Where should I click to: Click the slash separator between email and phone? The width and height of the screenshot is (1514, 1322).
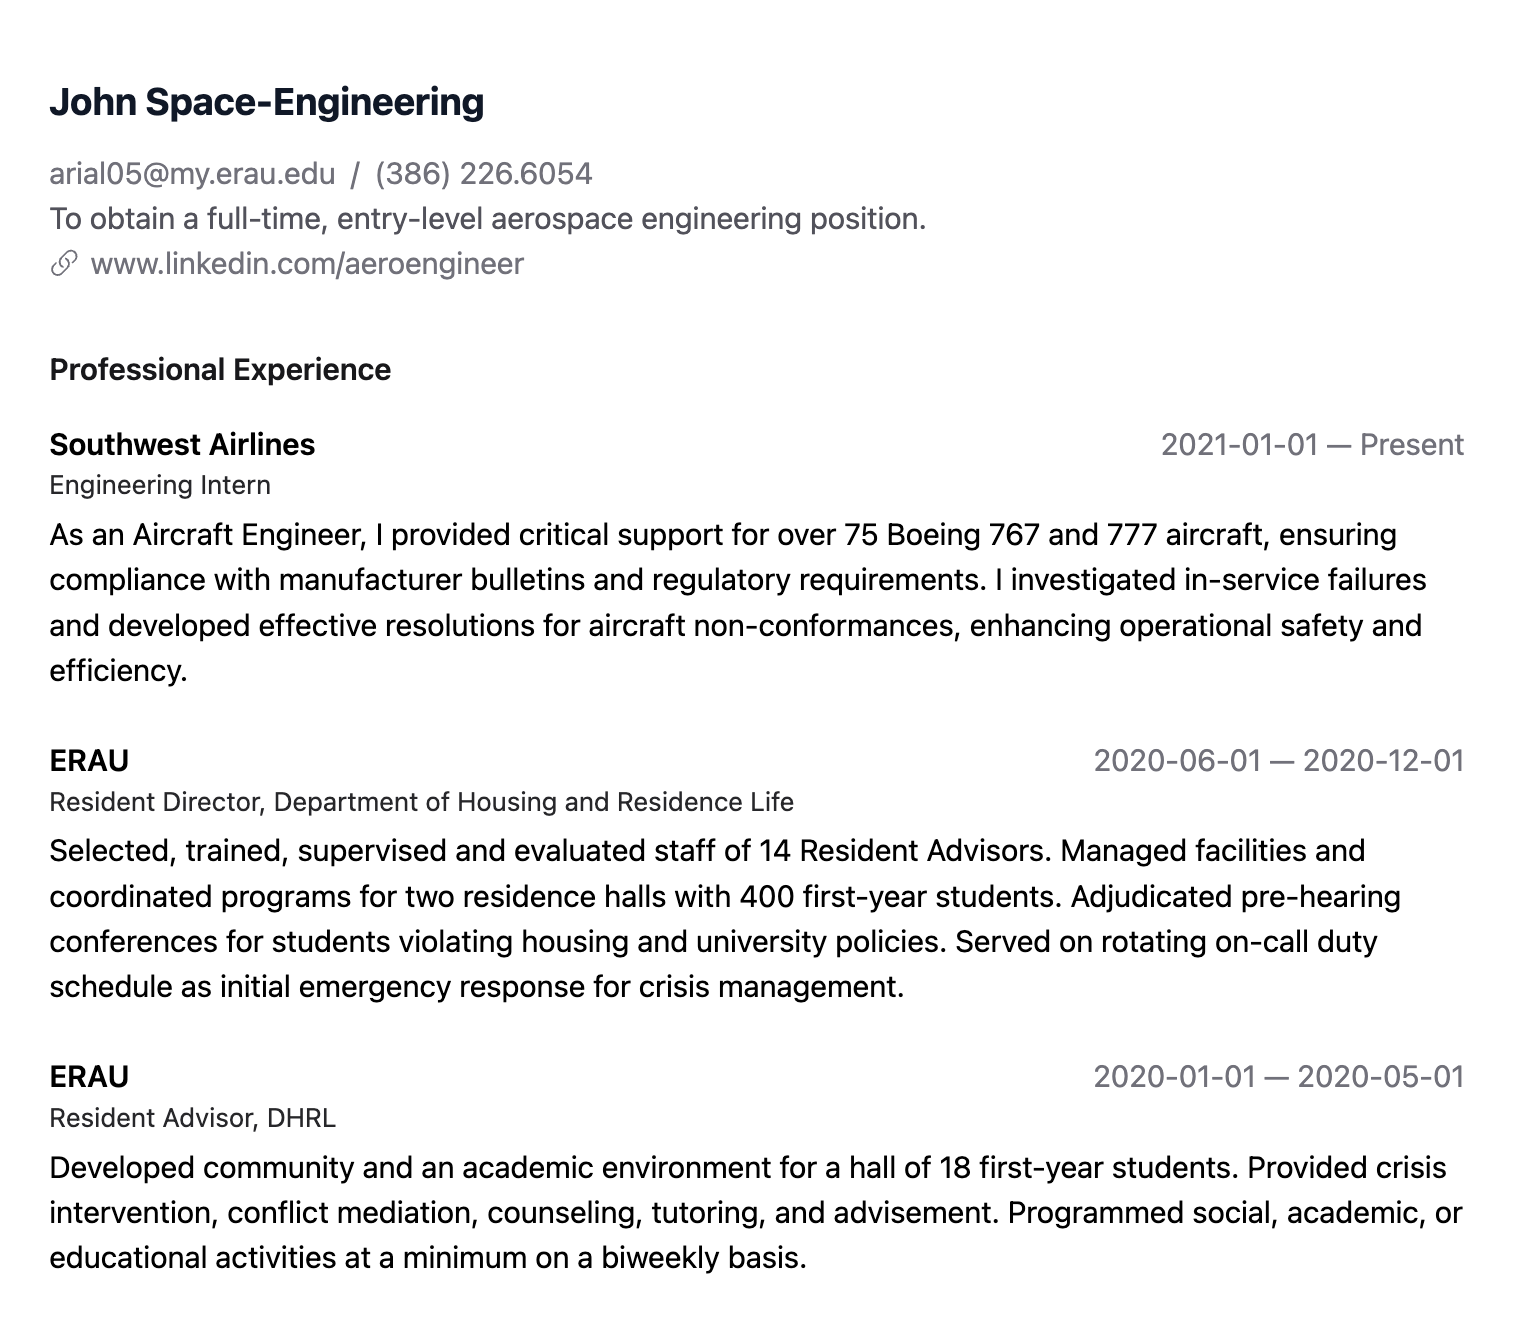pos(355,174)
